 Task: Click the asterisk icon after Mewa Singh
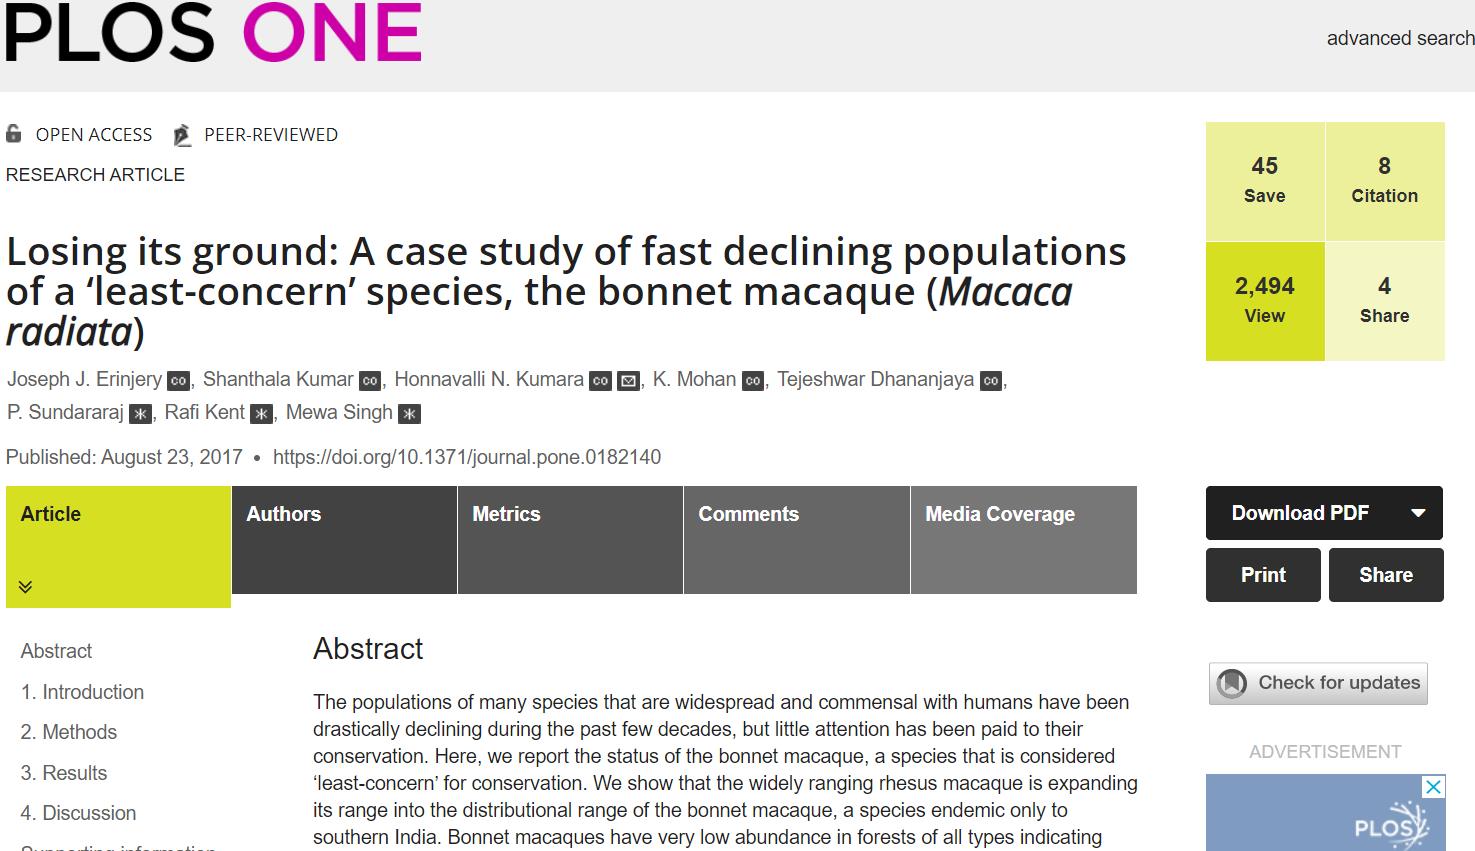pos(409,414)
